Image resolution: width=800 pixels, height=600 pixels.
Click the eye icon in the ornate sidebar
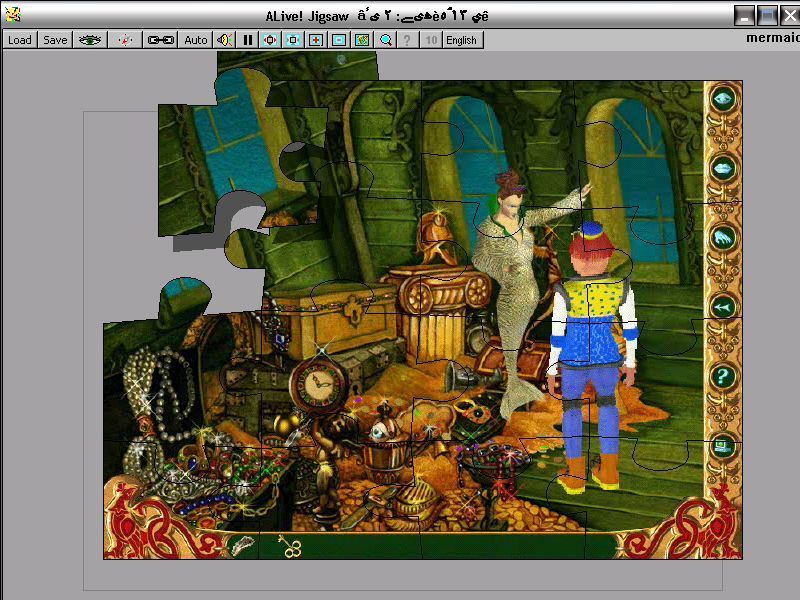pos(723,98)
